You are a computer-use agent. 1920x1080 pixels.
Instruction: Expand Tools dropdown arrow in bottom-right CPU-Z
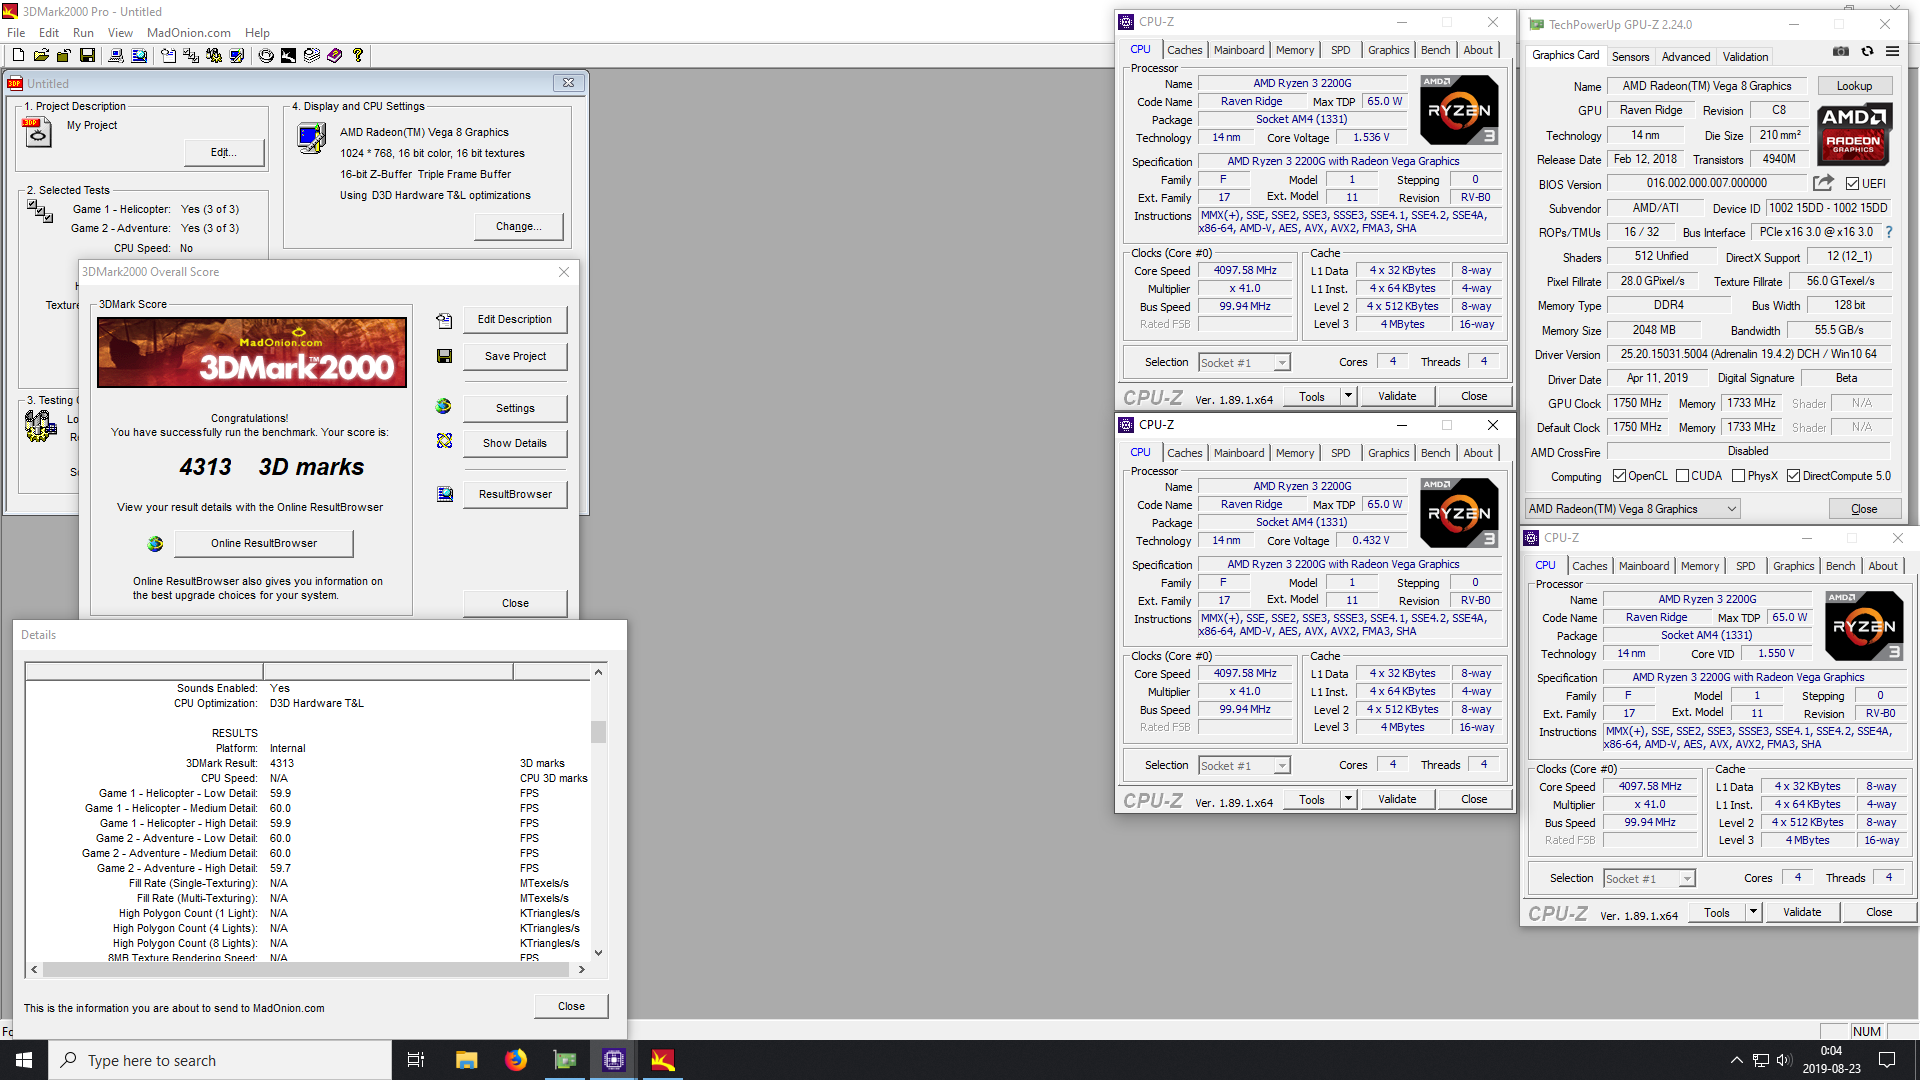tap(1753, 912)
